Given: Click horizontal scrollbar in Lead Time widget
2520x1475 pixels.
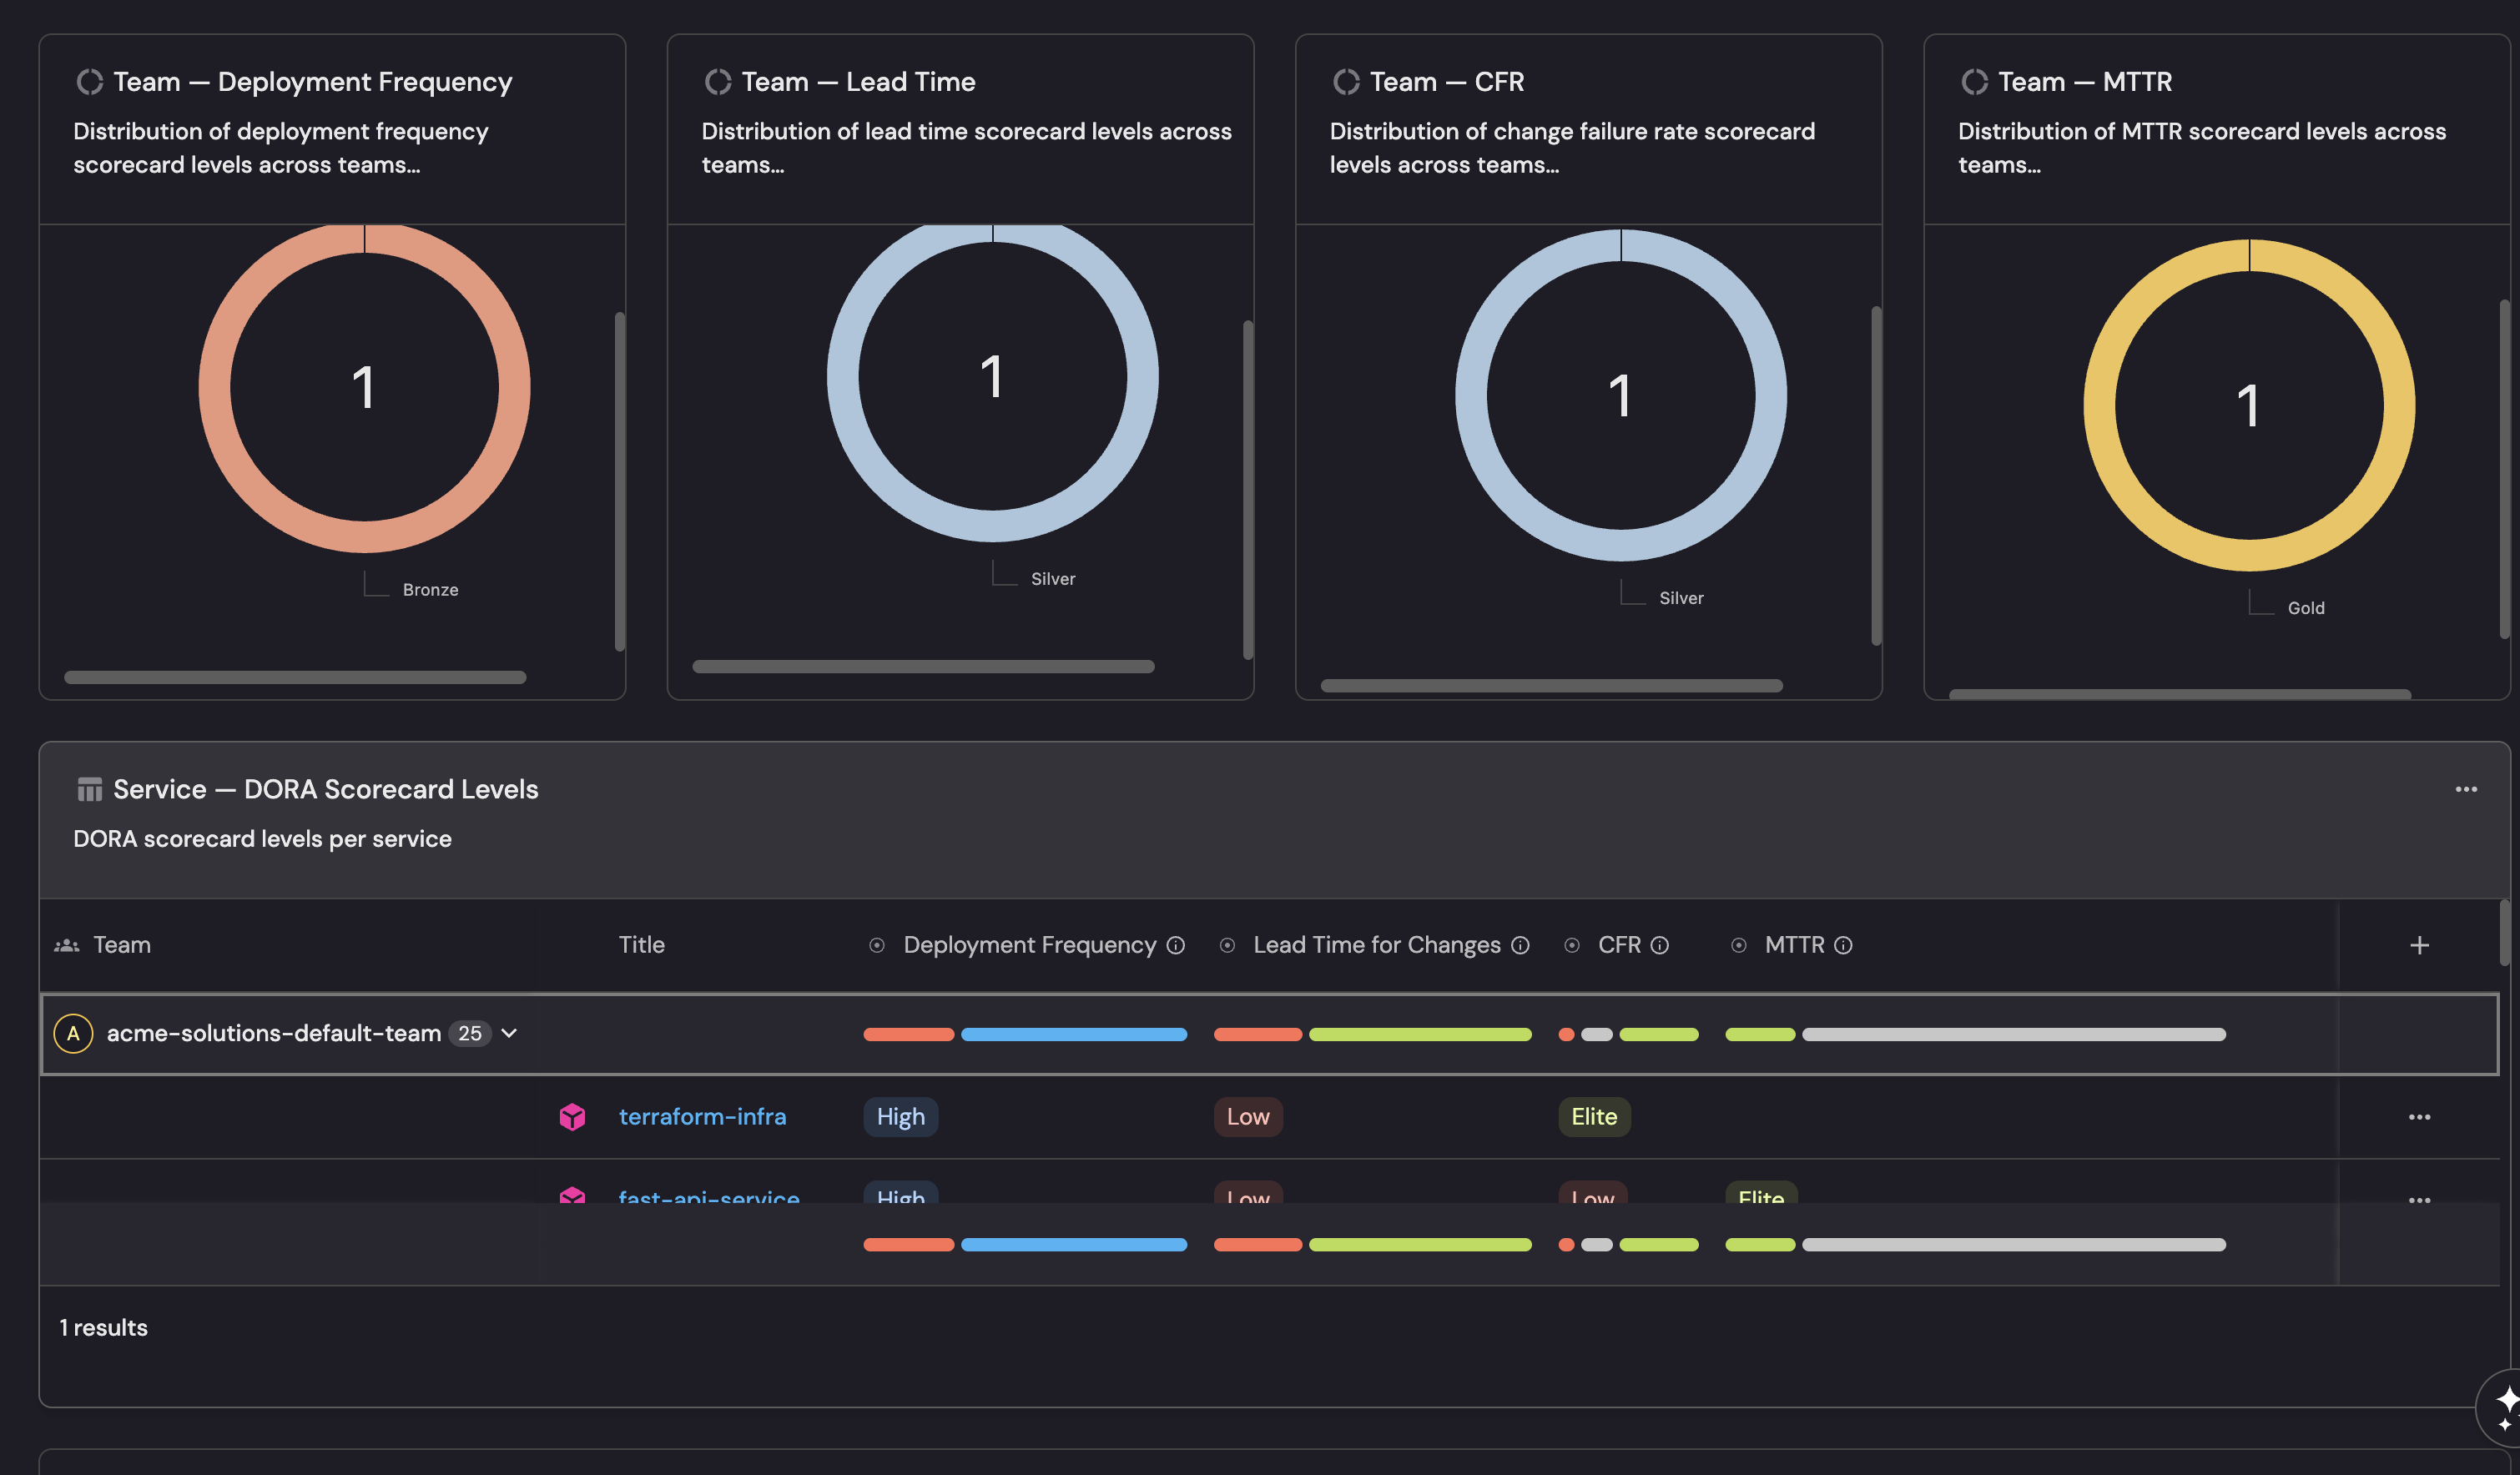Looking at the screenshot, I should click(922, 666).
